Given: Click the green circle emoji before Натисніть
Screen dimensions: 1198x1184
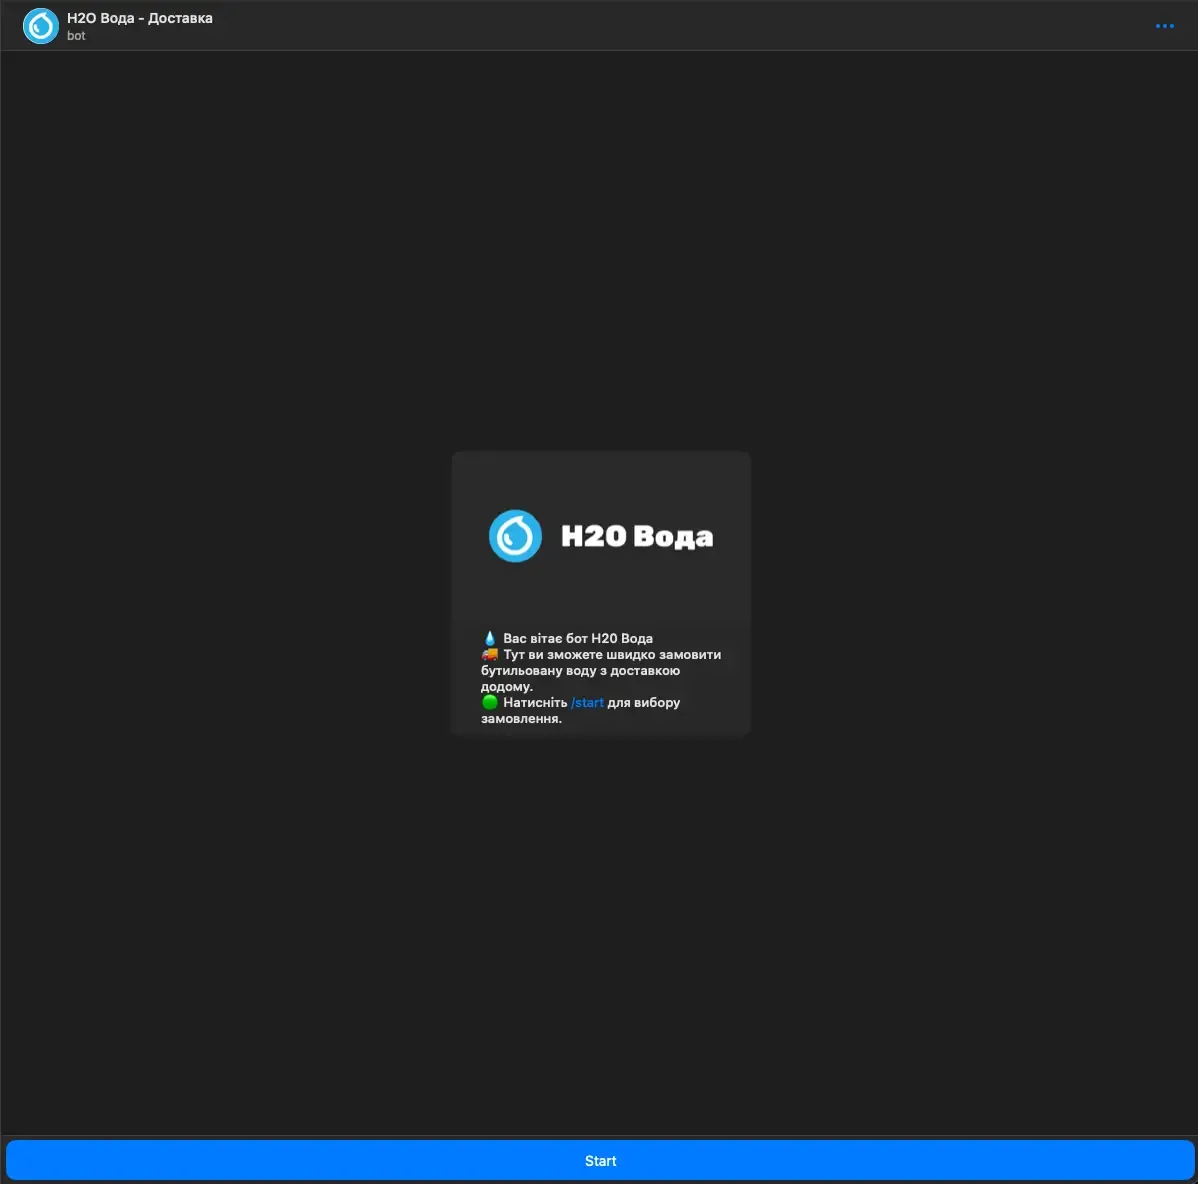Looking at the screenshot, I should coord(489,702).
